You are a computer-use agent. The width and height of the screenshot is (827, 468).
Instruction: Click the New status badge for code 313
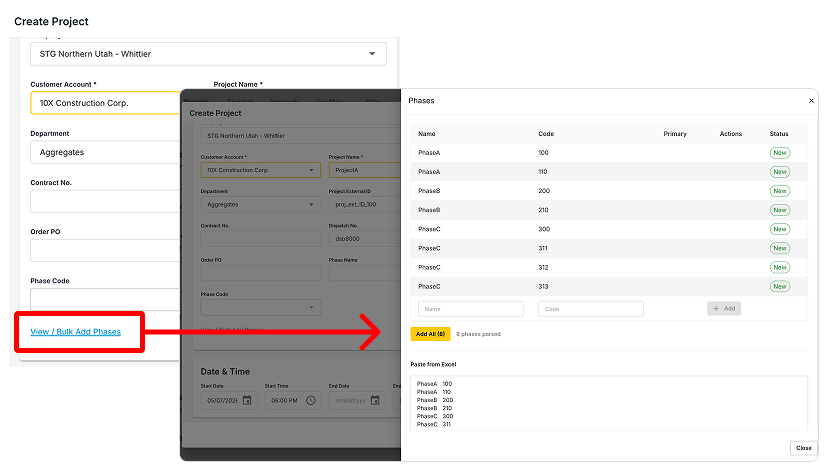point(780,286)
